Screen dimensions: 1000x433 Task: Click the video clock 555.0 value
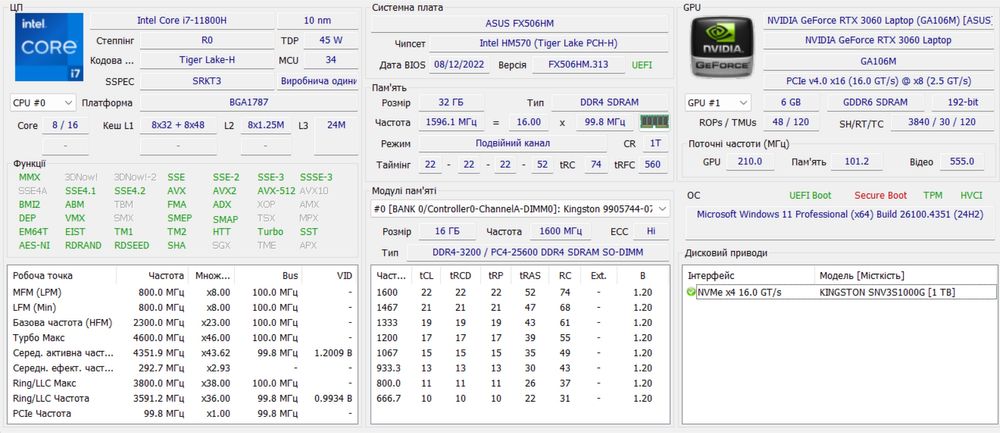pyautogui.click(x=962, y=161)
